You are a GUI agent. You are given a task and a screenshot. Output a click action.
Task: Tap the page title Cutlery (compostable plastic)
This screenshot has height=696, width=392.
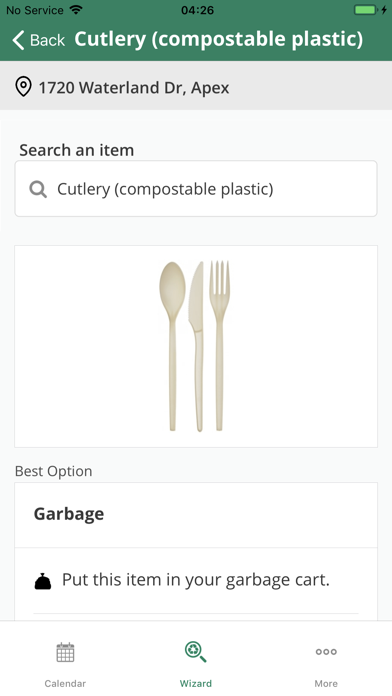tap(218, 39)
